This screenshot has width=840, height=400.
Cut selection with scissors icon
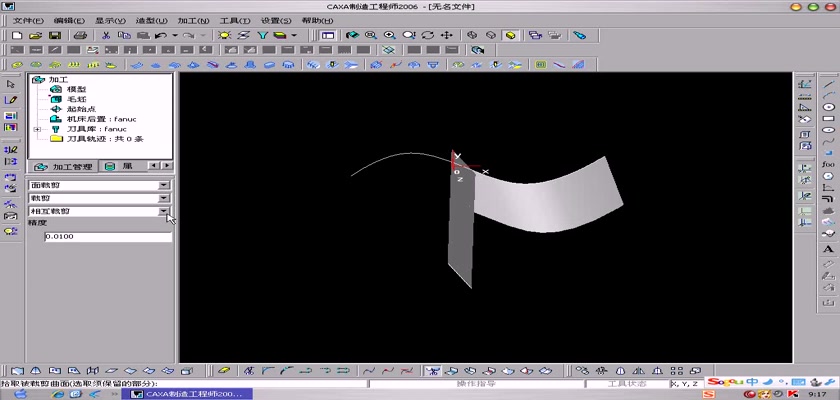coord(106,35)
